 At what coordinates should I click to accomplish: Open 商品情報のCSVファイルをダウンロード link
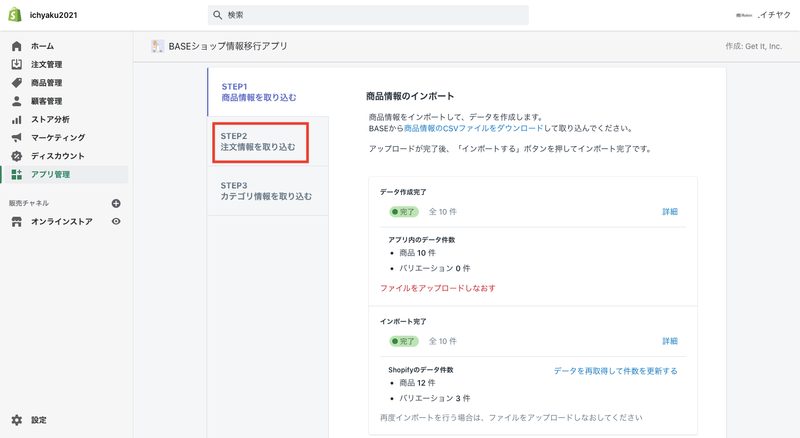coord(473,128)
